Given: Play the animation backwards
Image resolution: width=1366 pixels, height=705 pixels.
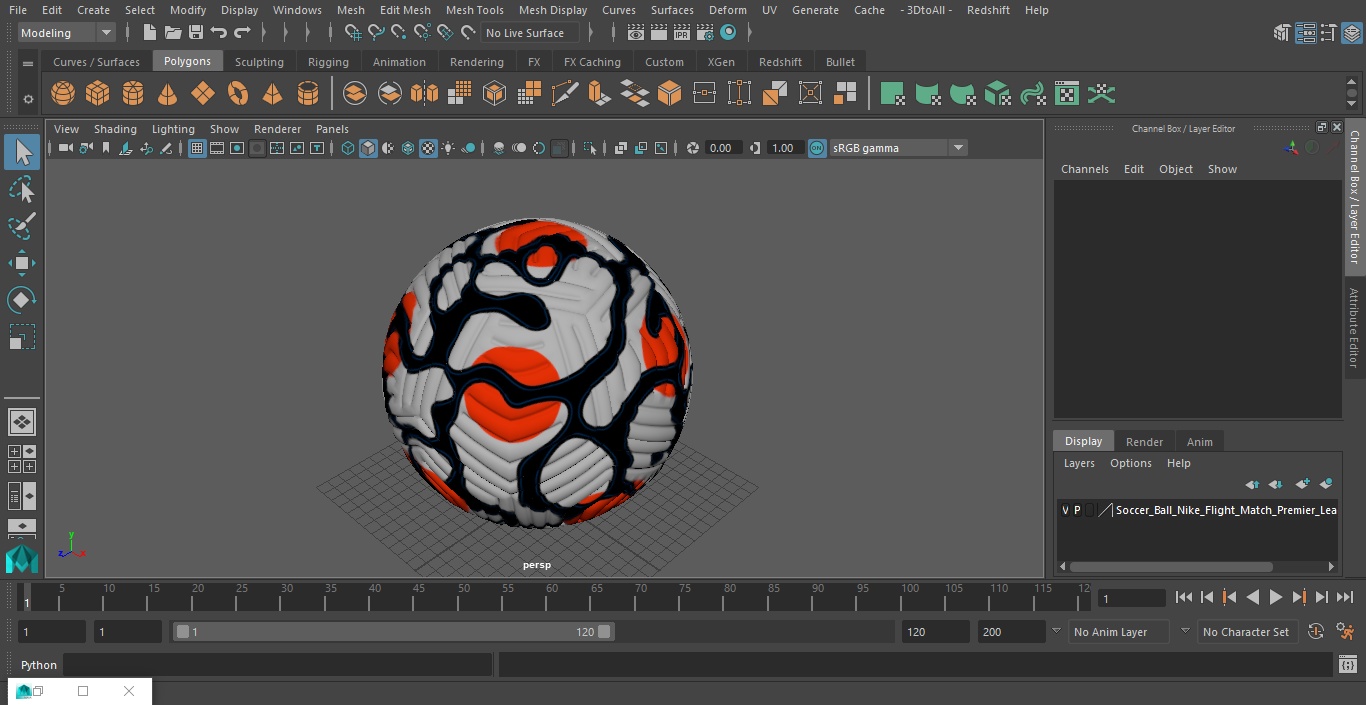Looking at the screenshot, I should click(x=1253, y=597).
